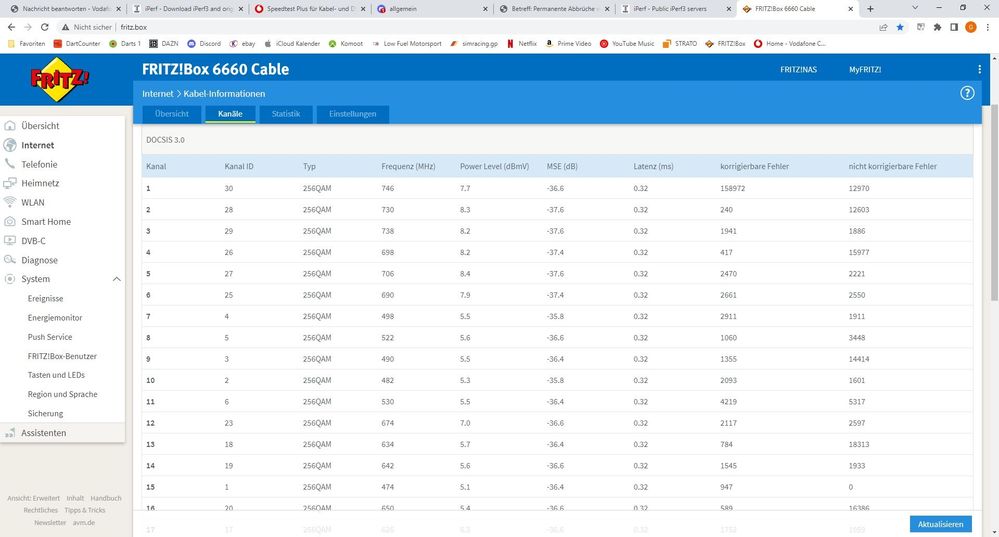Select the Kanäle tab
This screenshot has height=537, width=999.
[x=230, y=114]
